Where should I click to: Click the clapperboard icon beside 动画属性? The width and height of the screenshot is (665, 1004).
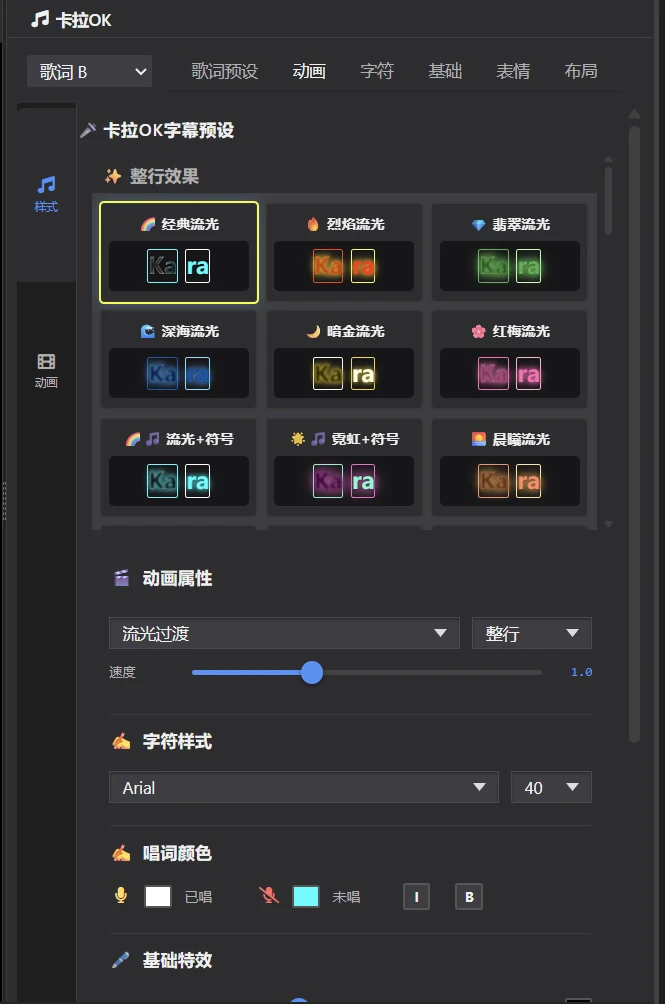[121, 578]
